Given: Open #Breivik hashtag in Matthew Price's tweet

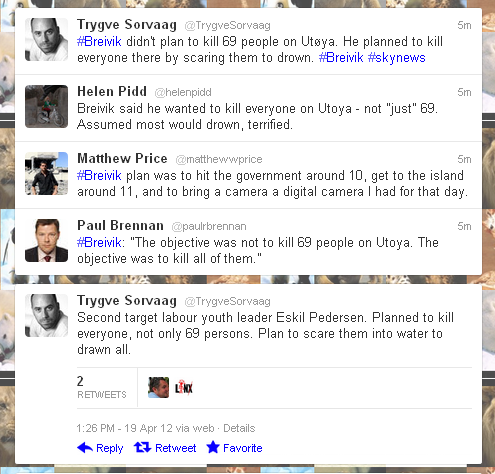Looking at the screenshot, I should click(x=99, y=175).
